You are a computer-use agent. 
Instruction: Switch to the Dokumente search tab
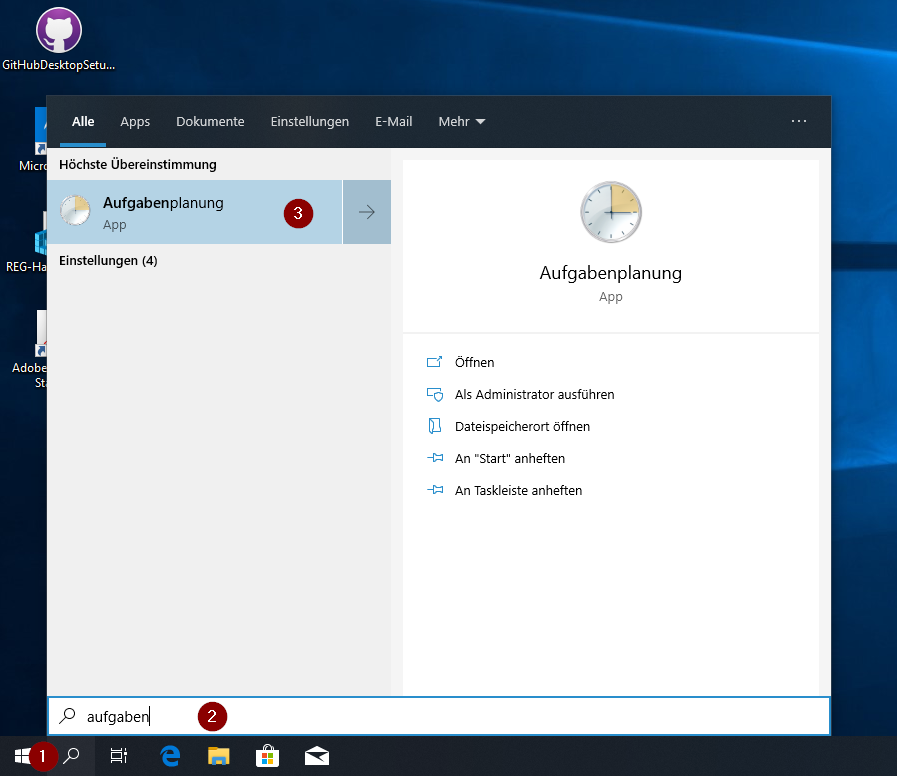tap(210, 122)
